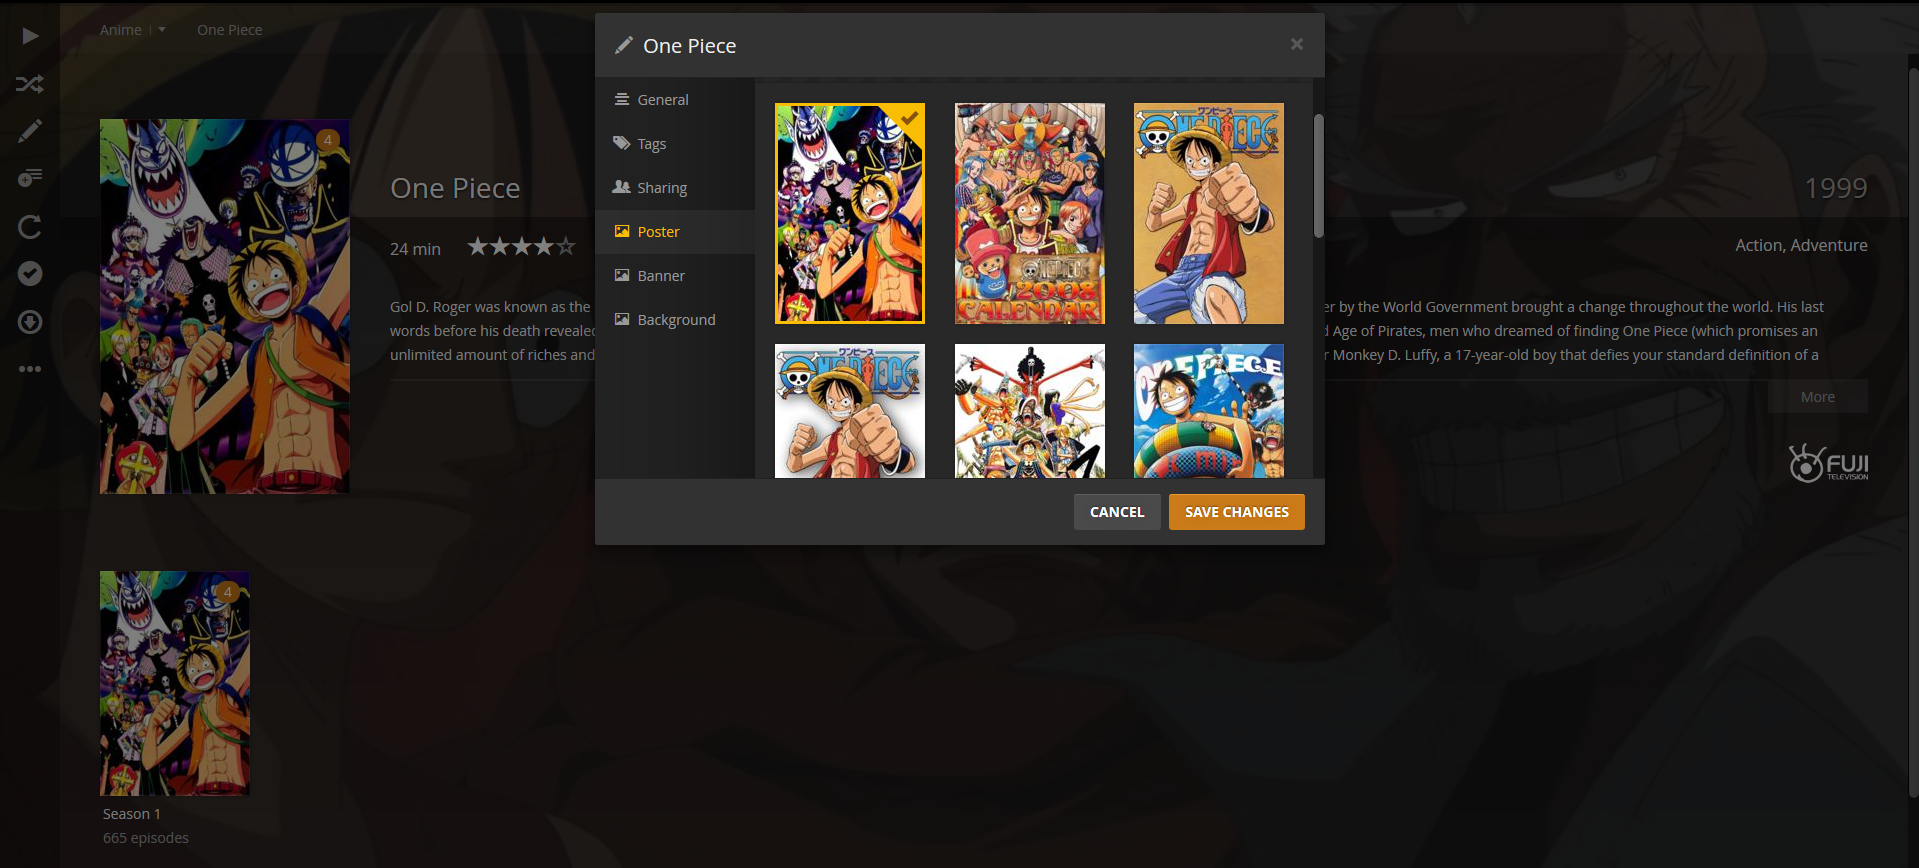Image resolution: width=1919 pixels, height=868 pixels.
Task: Click the Mark as watched checkmark icon
Action: click(30, 274)
